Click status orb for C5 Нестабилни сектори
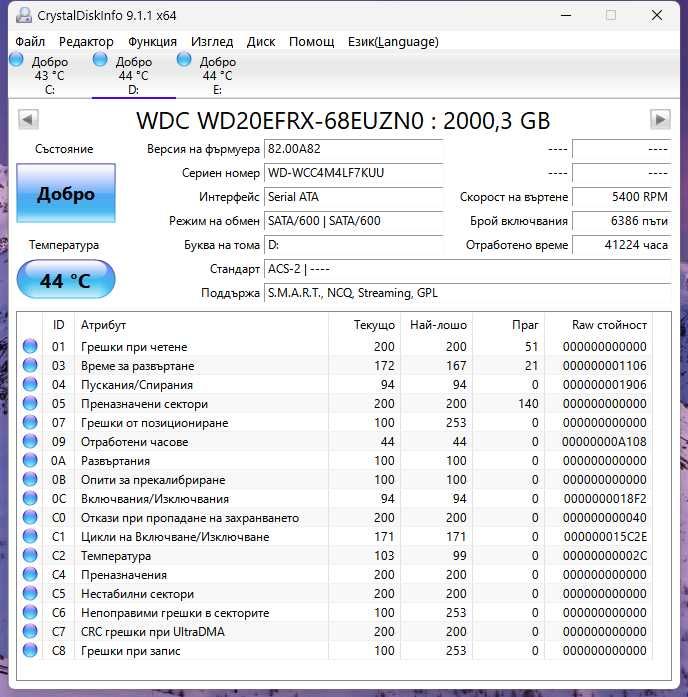Image resolution: width=688 pixels, height=697 pixels. [30, 593]
